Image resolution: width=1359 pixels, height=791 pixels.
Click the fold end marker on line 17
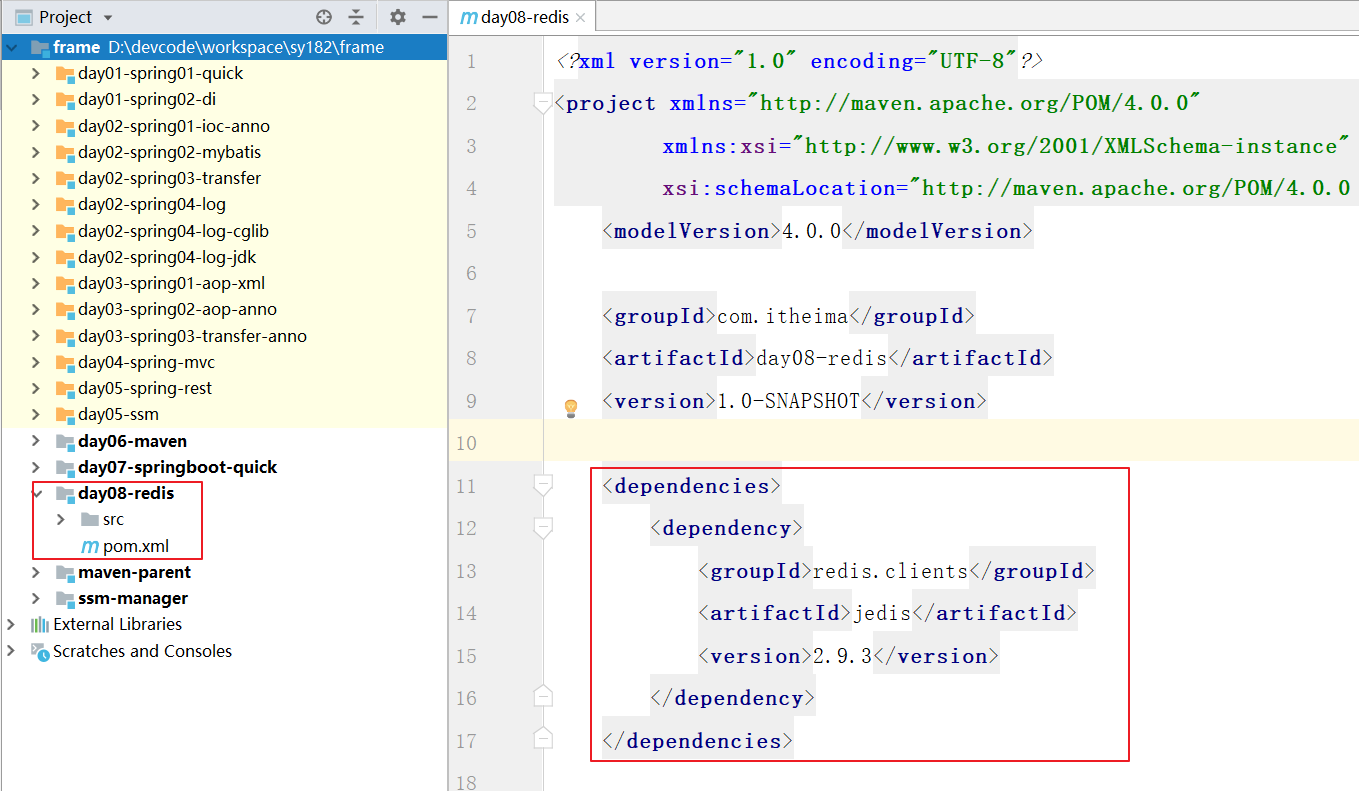pyautogui.click(x=543, y=738)
